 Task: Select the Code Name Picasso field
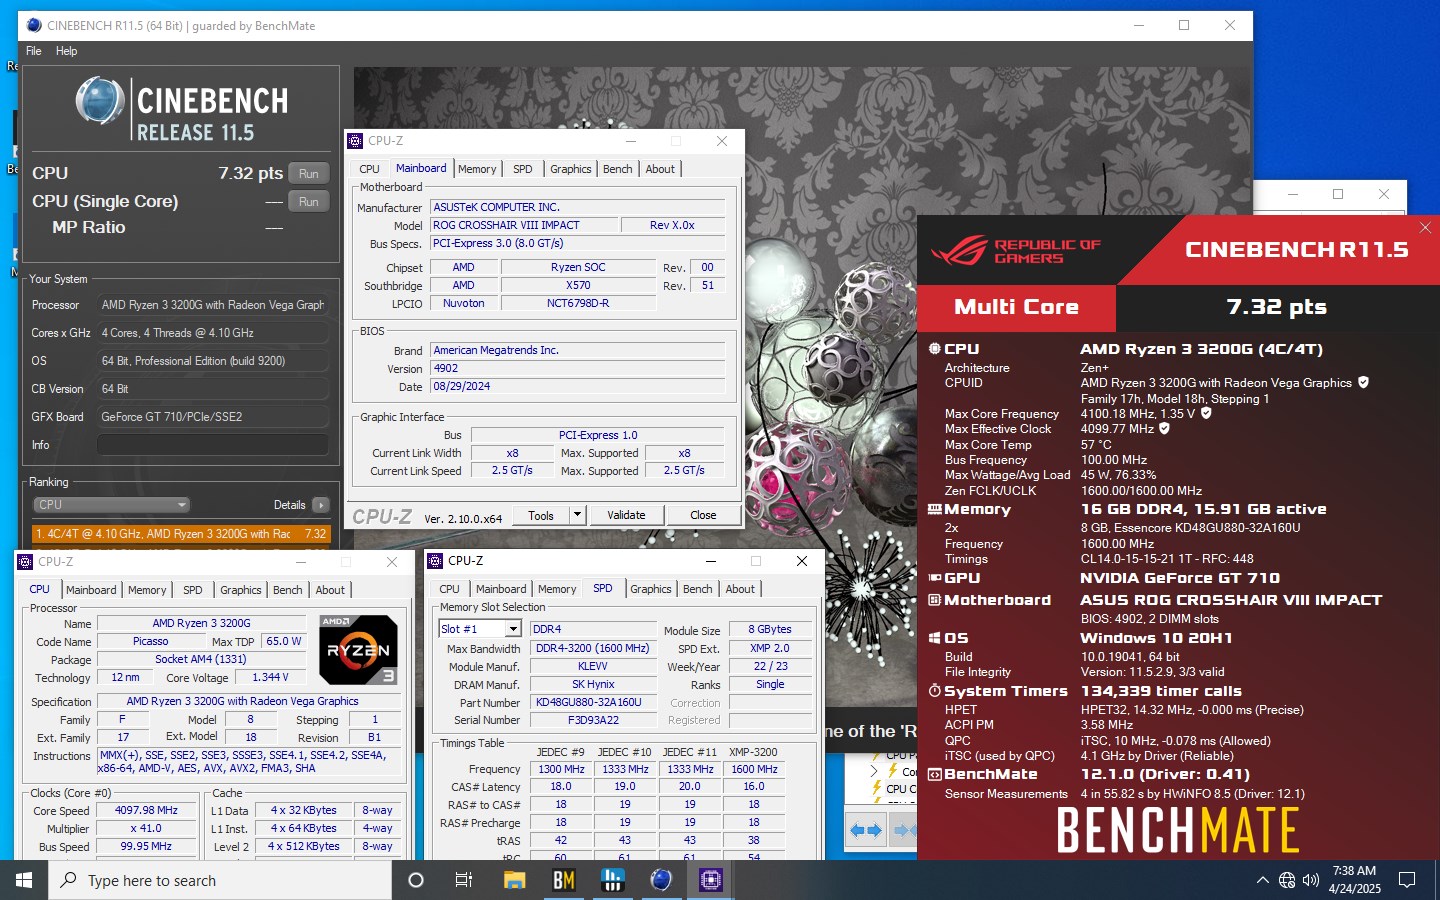pos(150,641)
